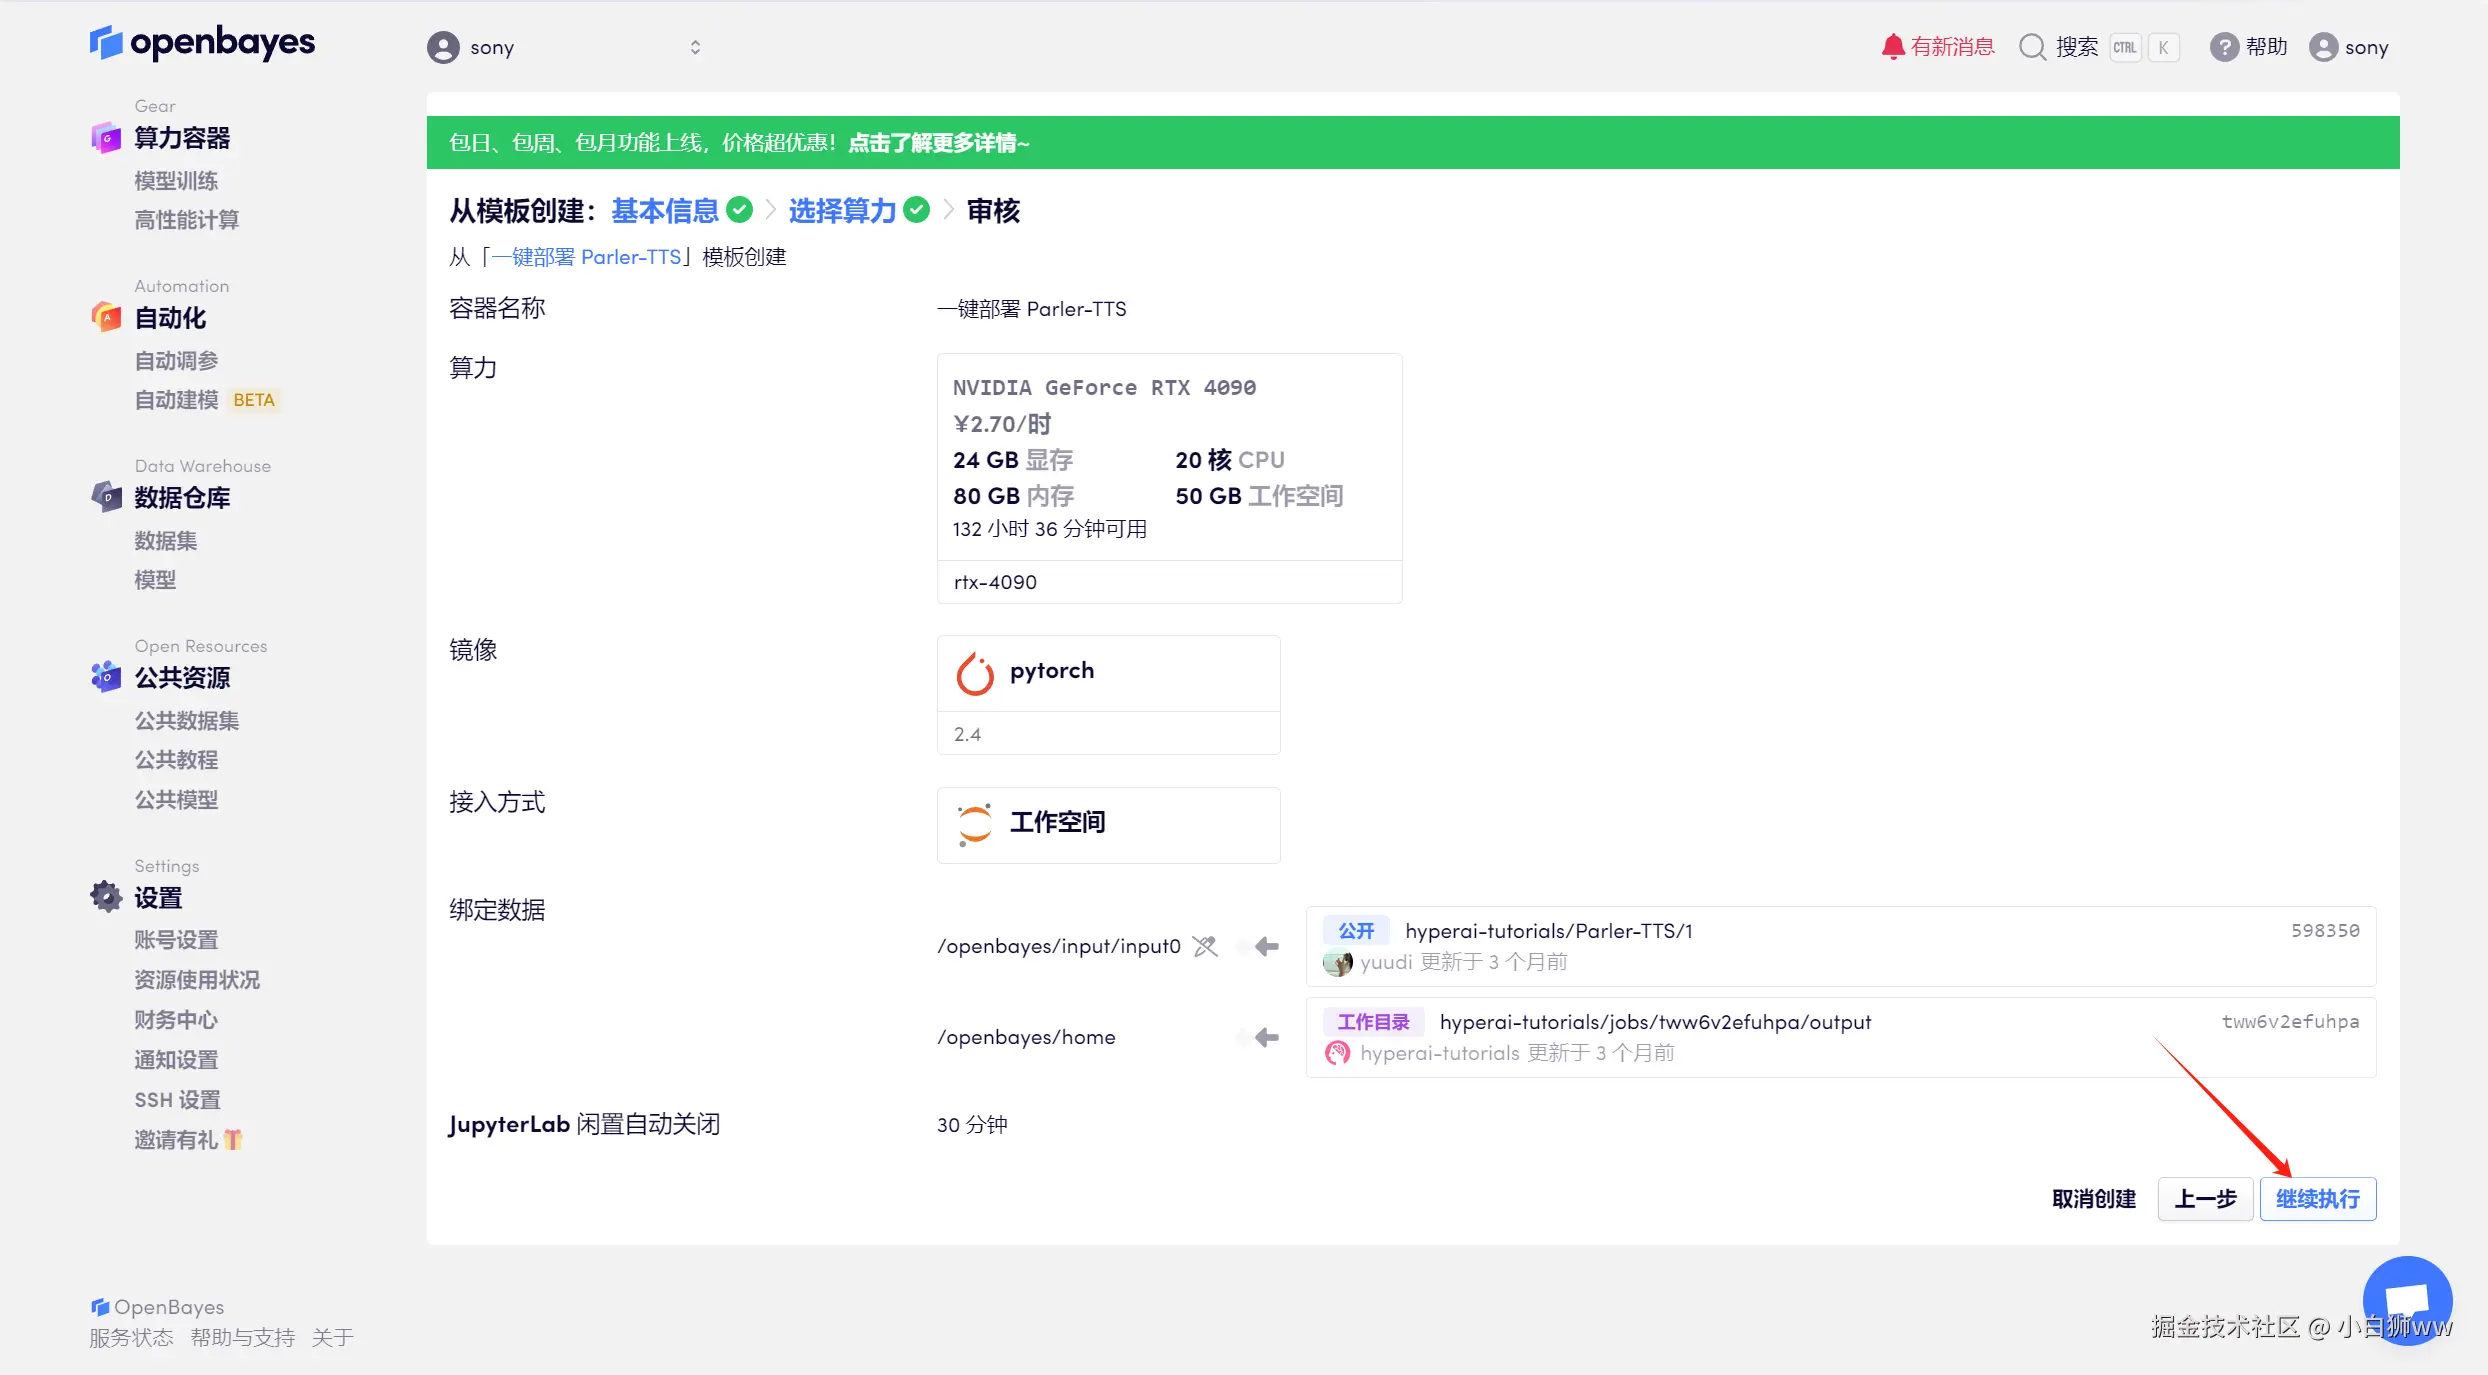Click the unbind icon beside input0 path
The width and height of the screenshot is (2488, 1375).
click(x=1205, y=946)
